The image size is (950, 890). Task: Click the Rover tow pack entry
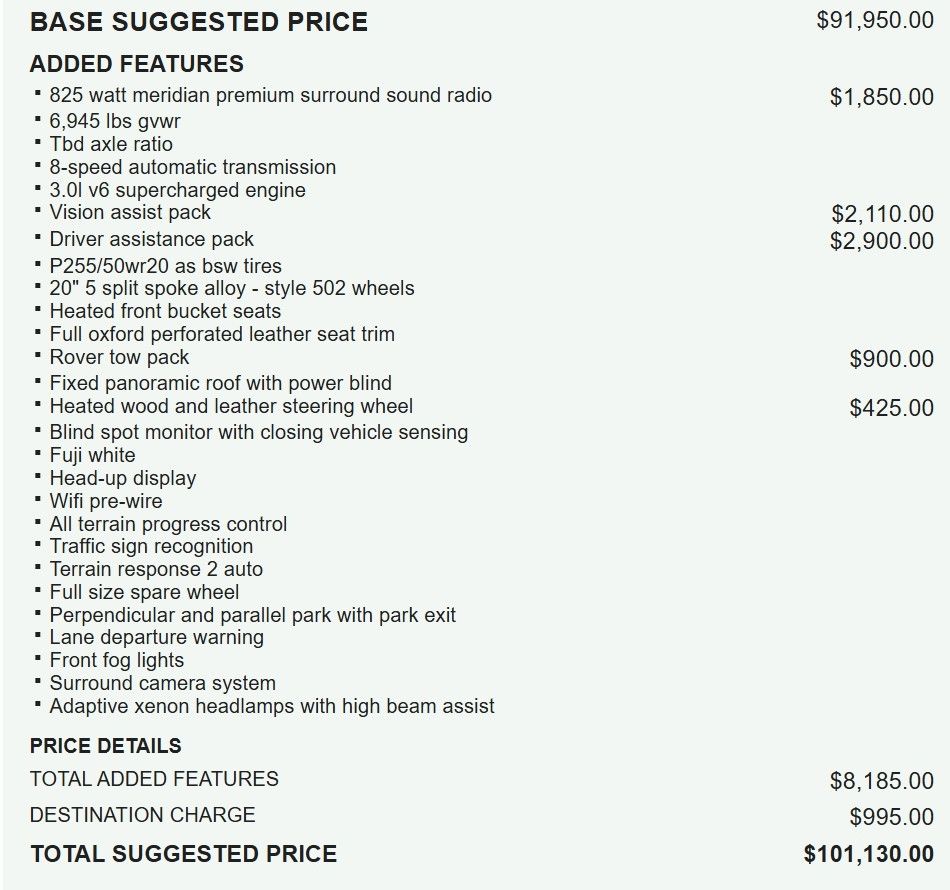point(119,357)
